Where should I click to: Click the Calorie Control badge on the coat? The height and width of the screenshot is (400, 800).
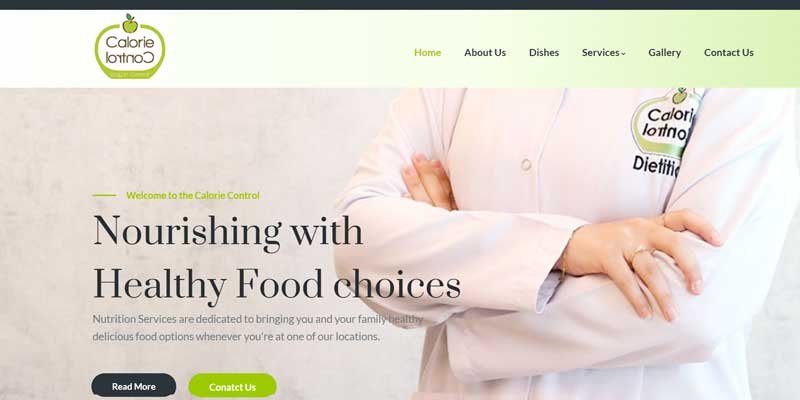click(665, 122)
